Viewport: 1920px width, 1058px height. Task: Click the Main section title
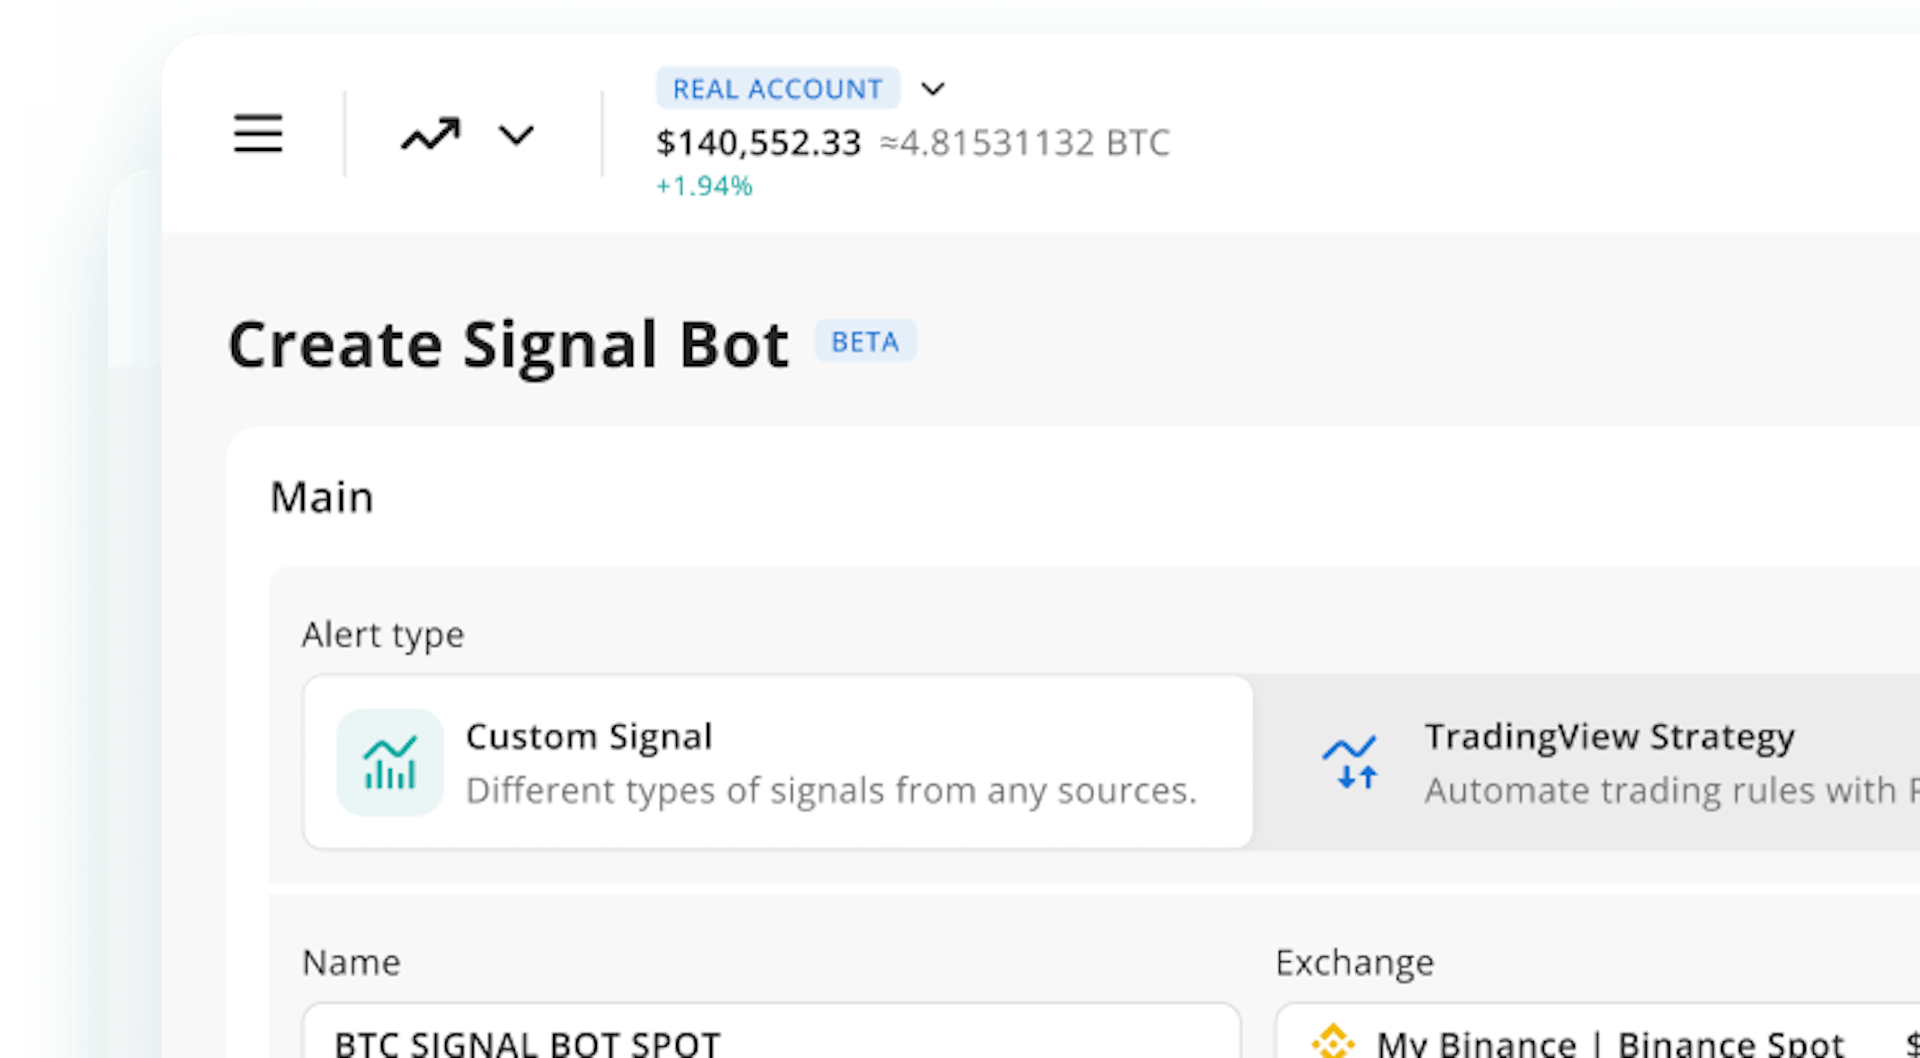click(x=322, y=497)
